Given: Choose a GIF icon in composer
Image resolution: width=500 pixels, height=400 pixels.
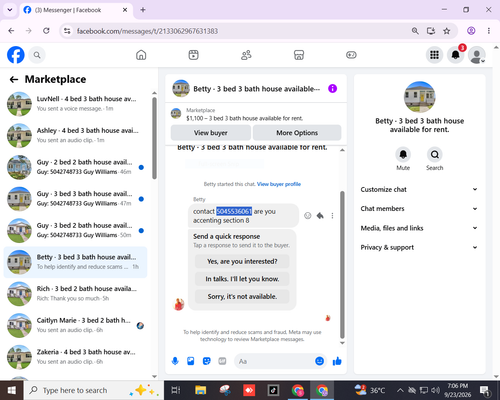Looking at the screenshot, I should tap(222, 361).
